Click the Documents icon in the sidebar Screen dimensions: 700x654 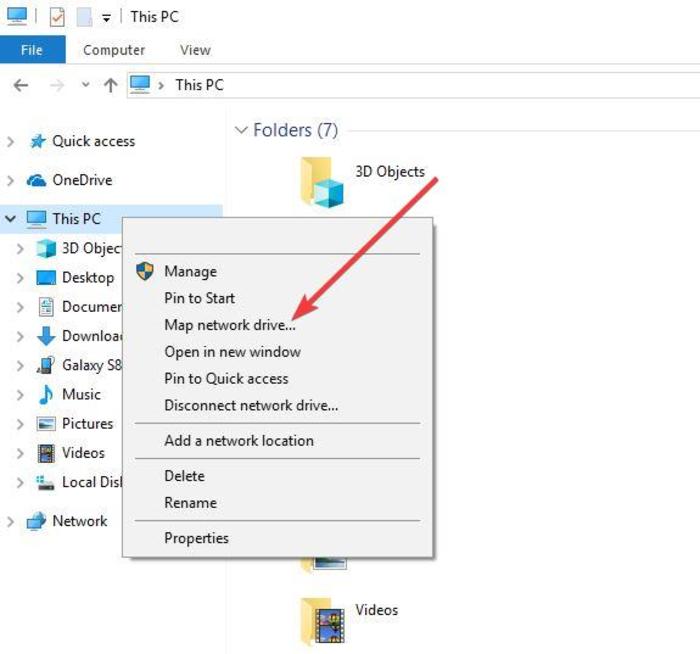tap(46, 307)
